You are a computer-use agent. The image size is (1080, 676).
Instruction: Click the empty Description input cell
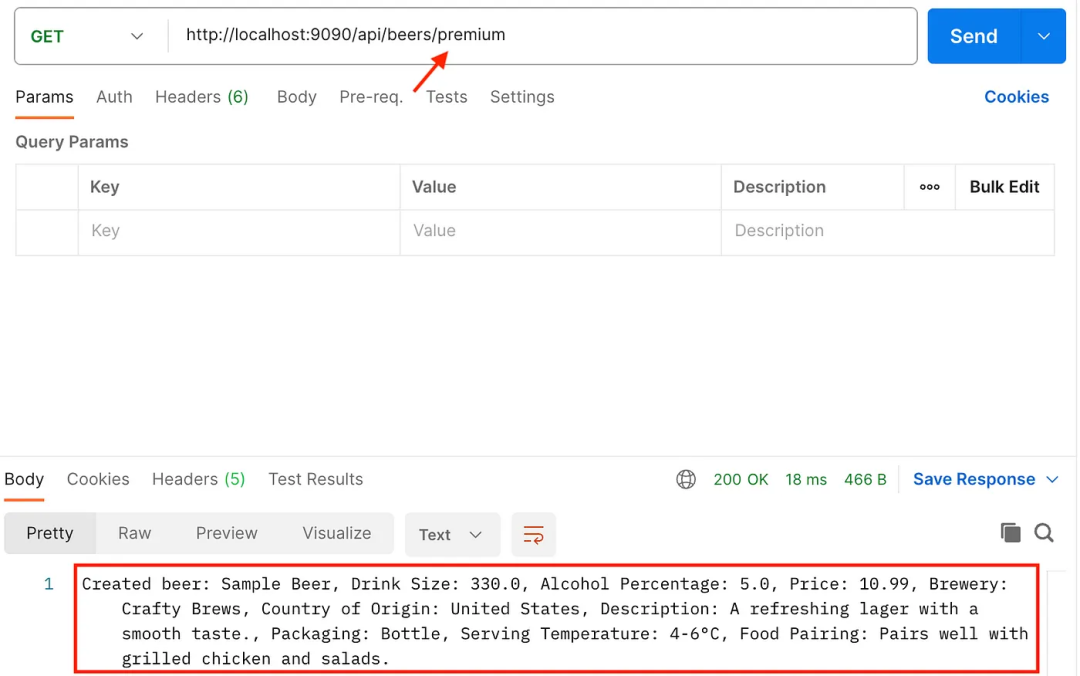pos(888,231)
